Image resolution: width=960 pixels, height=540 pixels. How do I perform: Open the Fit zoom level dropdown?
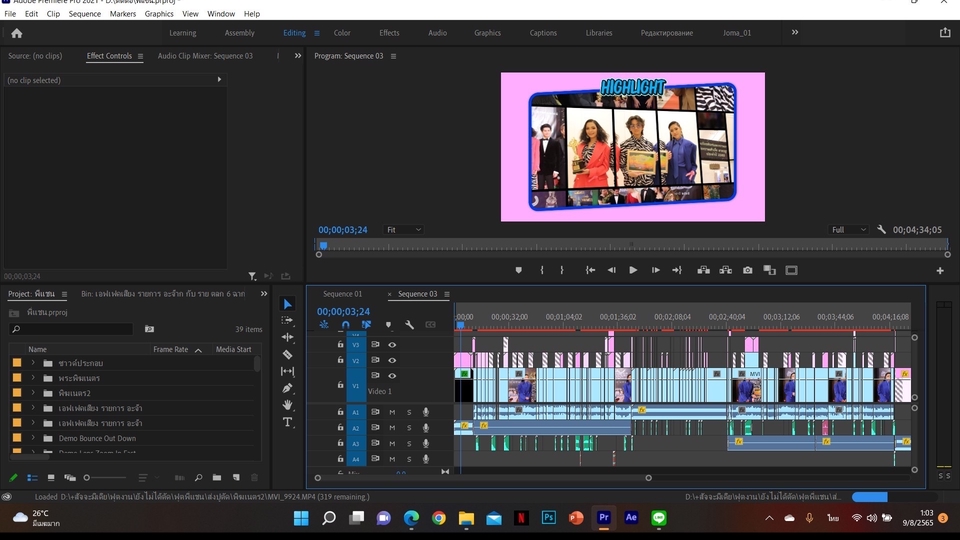pyautogui.click(x=403, y=230)
